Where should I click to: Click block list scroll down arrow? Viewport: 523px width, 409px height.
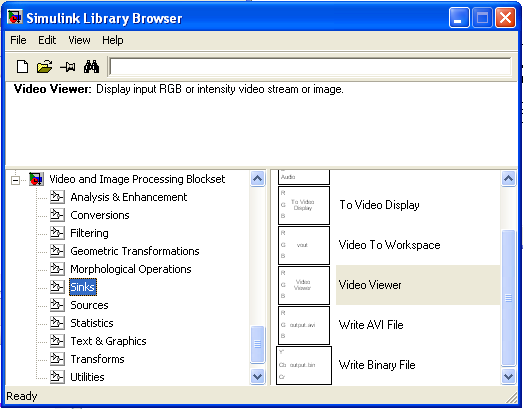click(508, 377)
